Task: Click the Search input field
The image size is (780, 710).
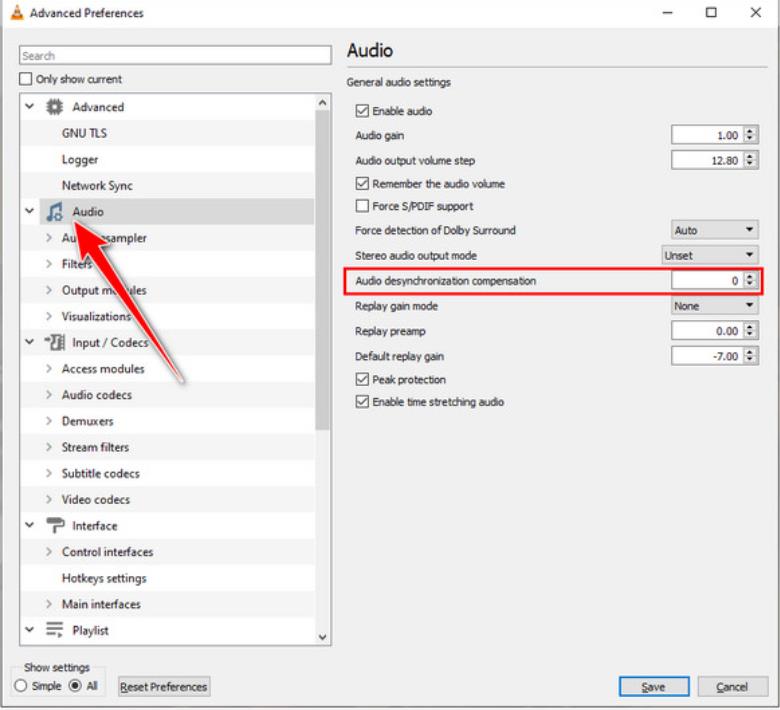Action: click(175, 55)
